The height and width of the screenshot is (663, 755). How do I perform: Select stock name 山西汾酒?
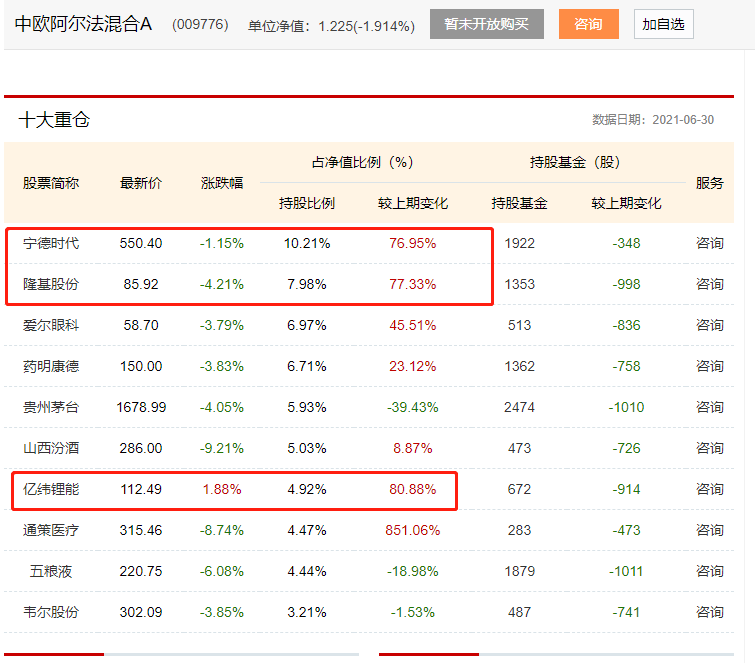point(51,448)
